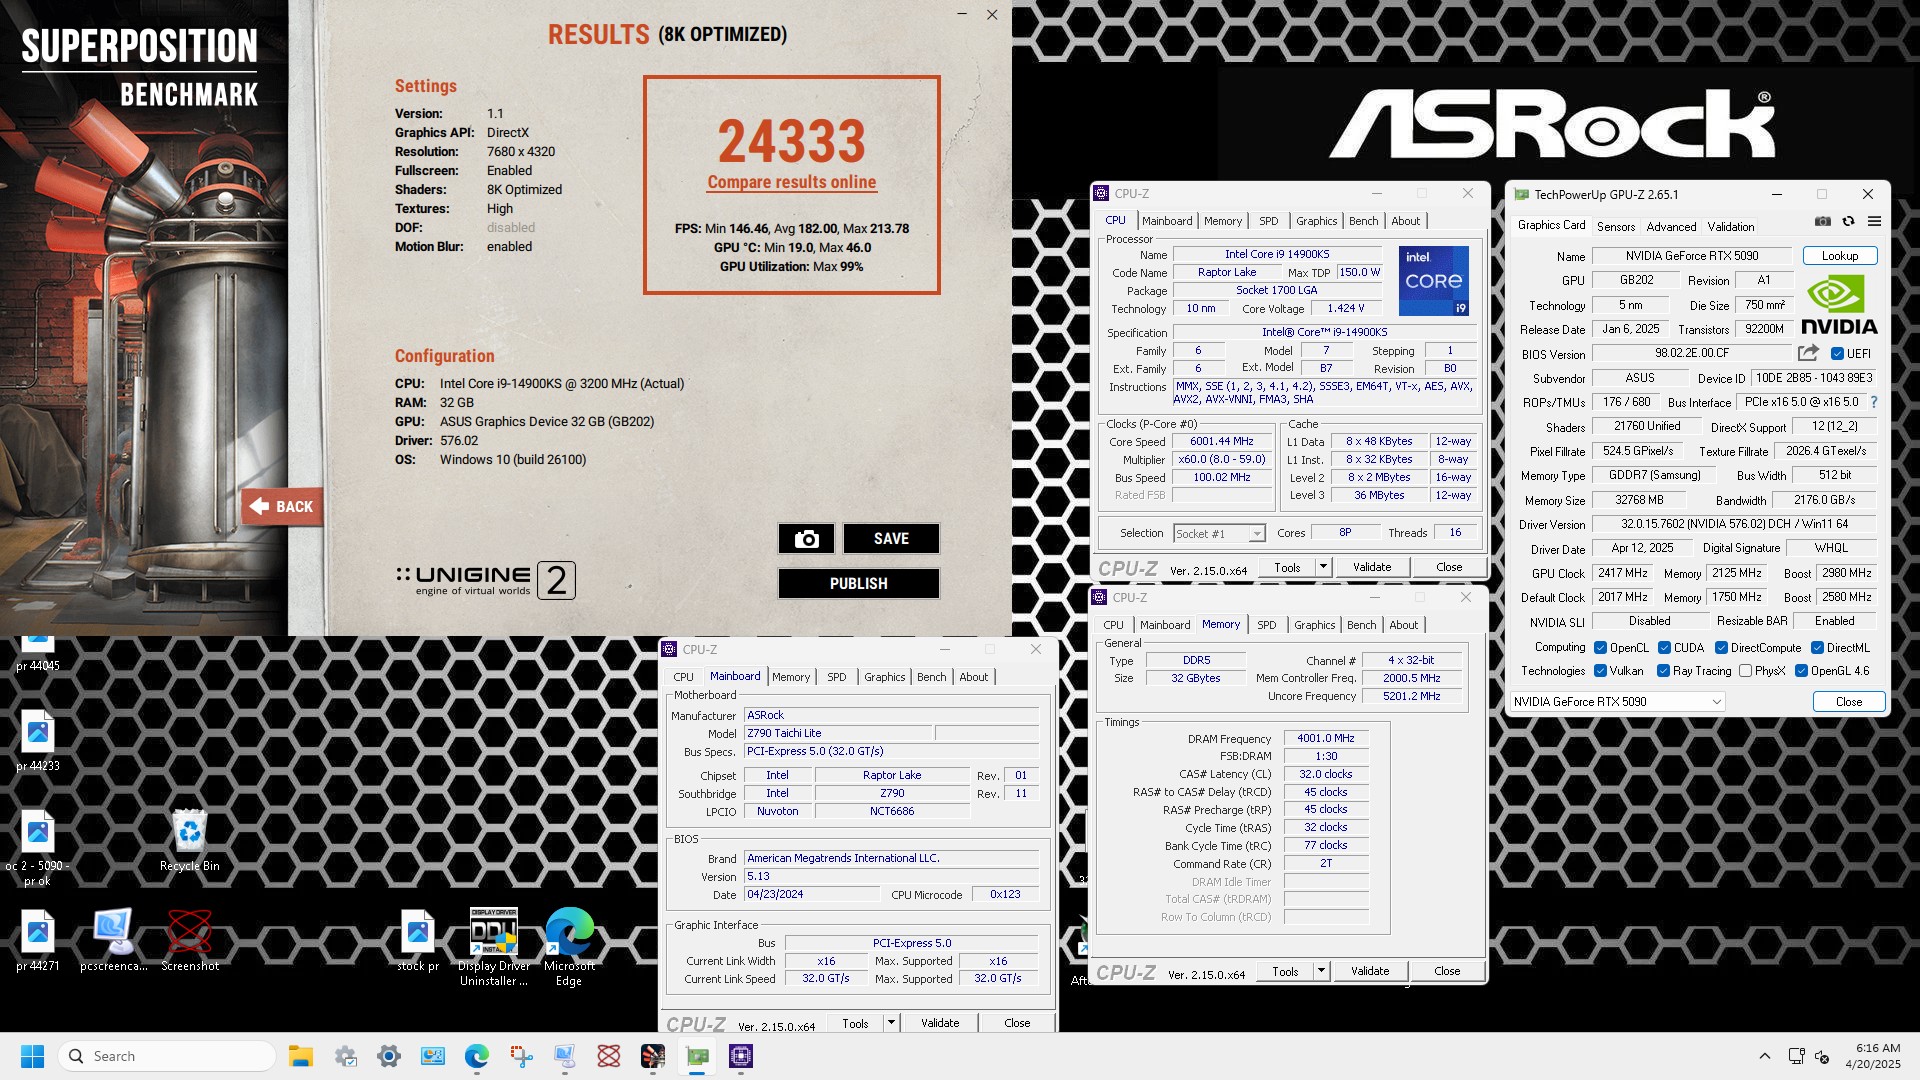Click the score 24333
Image resolution: width=1920 pixels, height=1080 pixels.
coord(791,141)
